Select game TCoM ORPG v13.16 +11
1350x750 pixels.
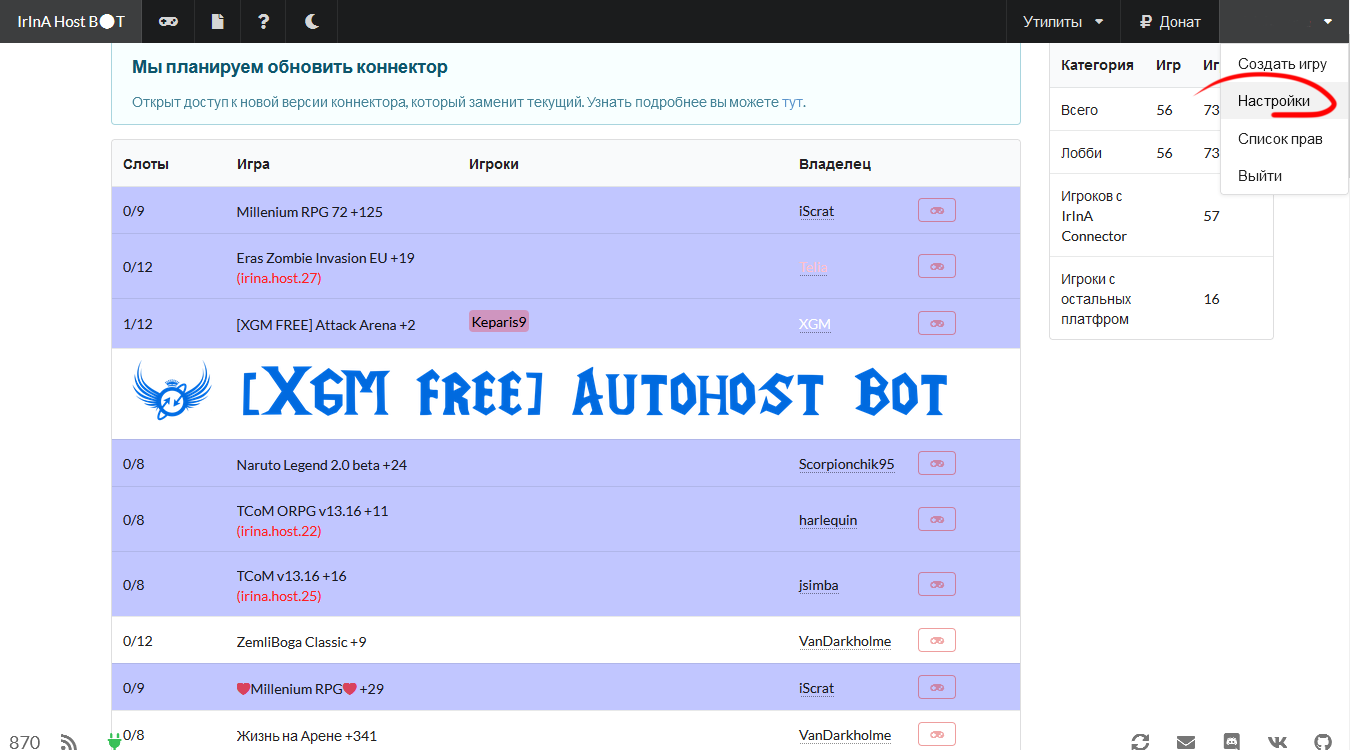pos(313,511)
